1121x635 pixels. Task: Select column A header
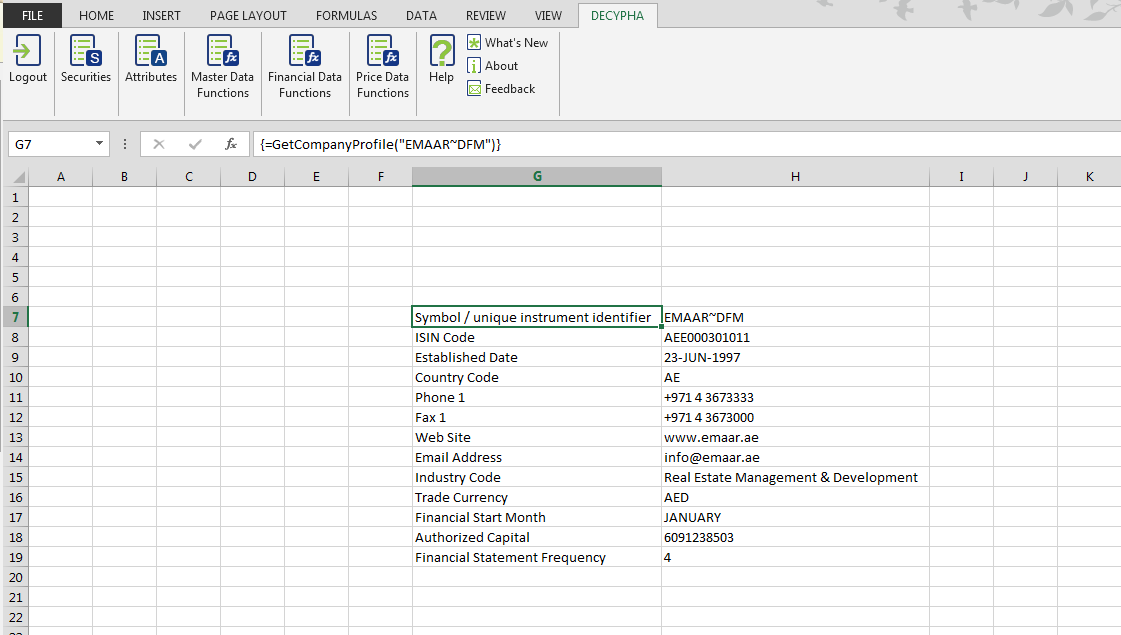(61, 177)
